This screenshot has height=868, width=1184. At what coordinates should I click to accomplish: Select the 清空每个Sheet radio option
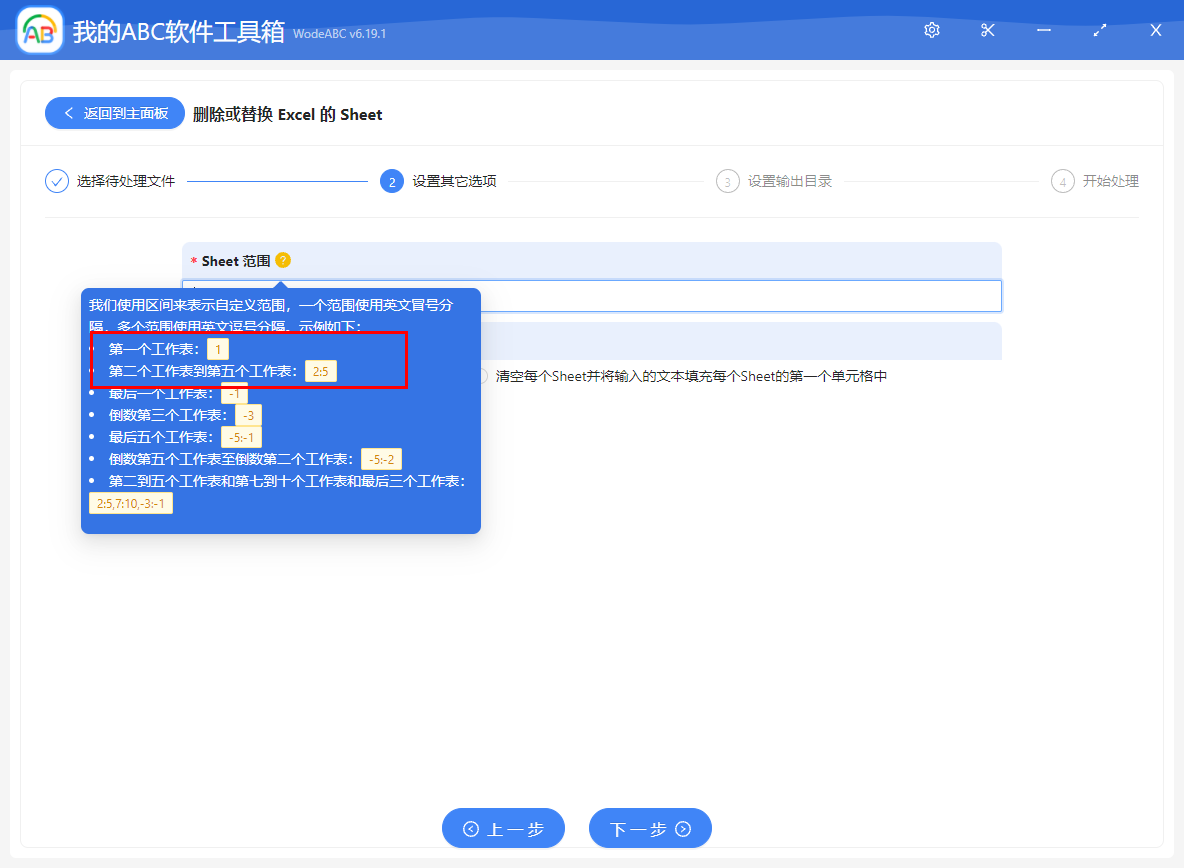point(483,376)
